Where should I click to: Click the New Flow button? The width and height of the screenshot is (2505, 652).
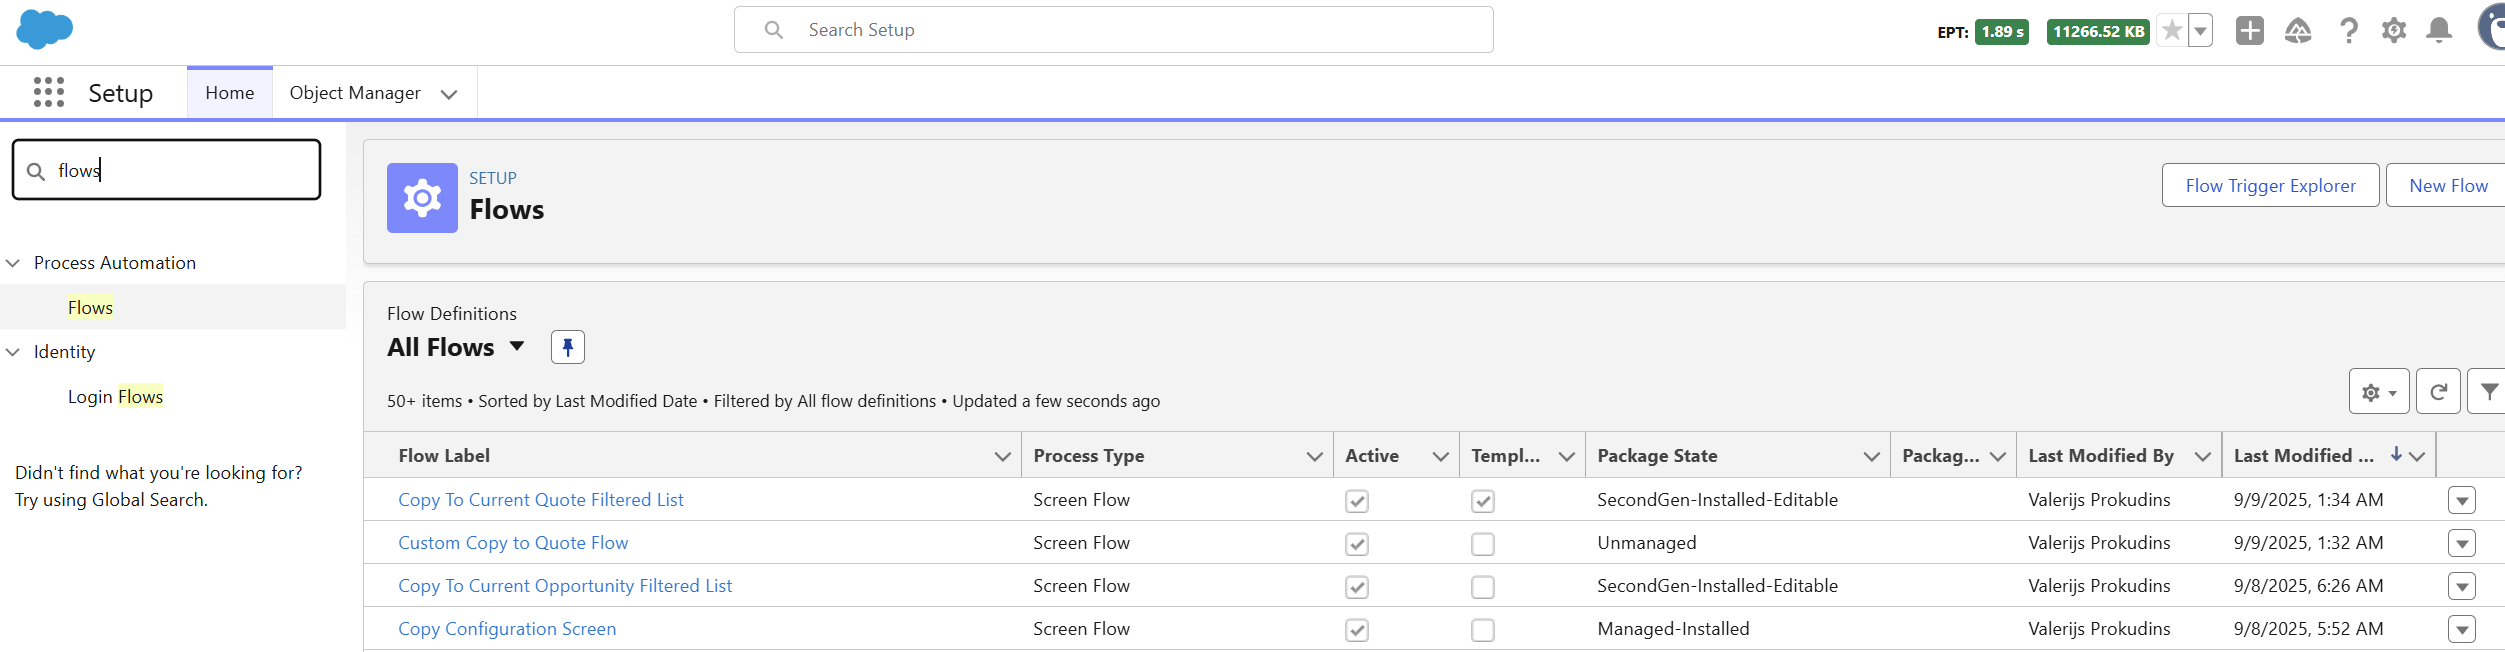click(2447, 185)
